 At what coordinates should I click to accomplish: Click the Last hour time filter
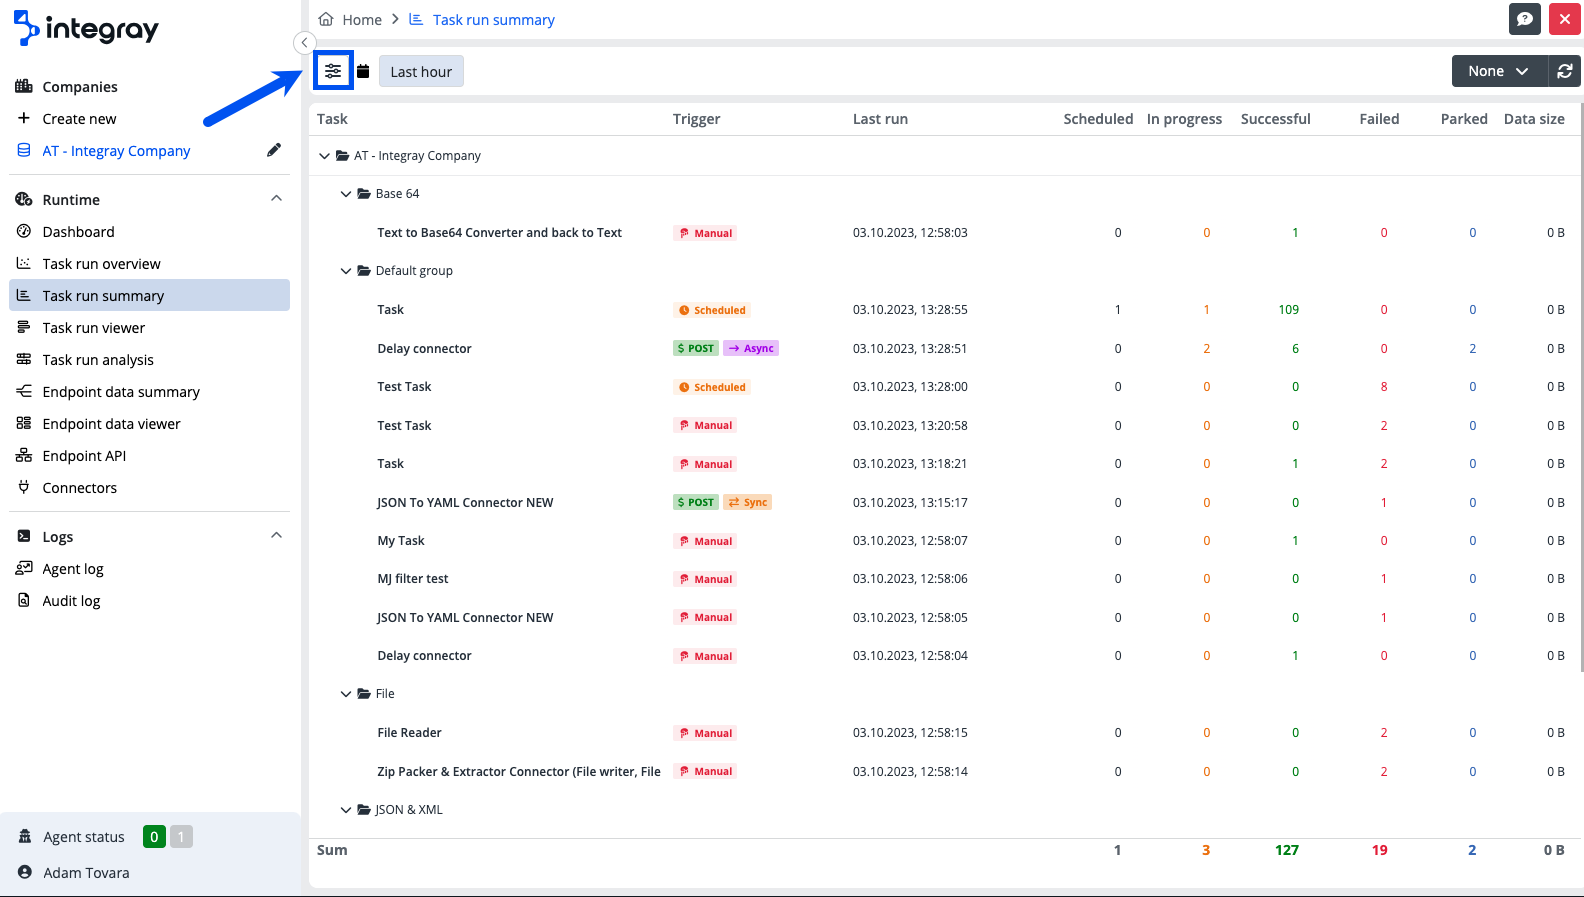[421, 71]
